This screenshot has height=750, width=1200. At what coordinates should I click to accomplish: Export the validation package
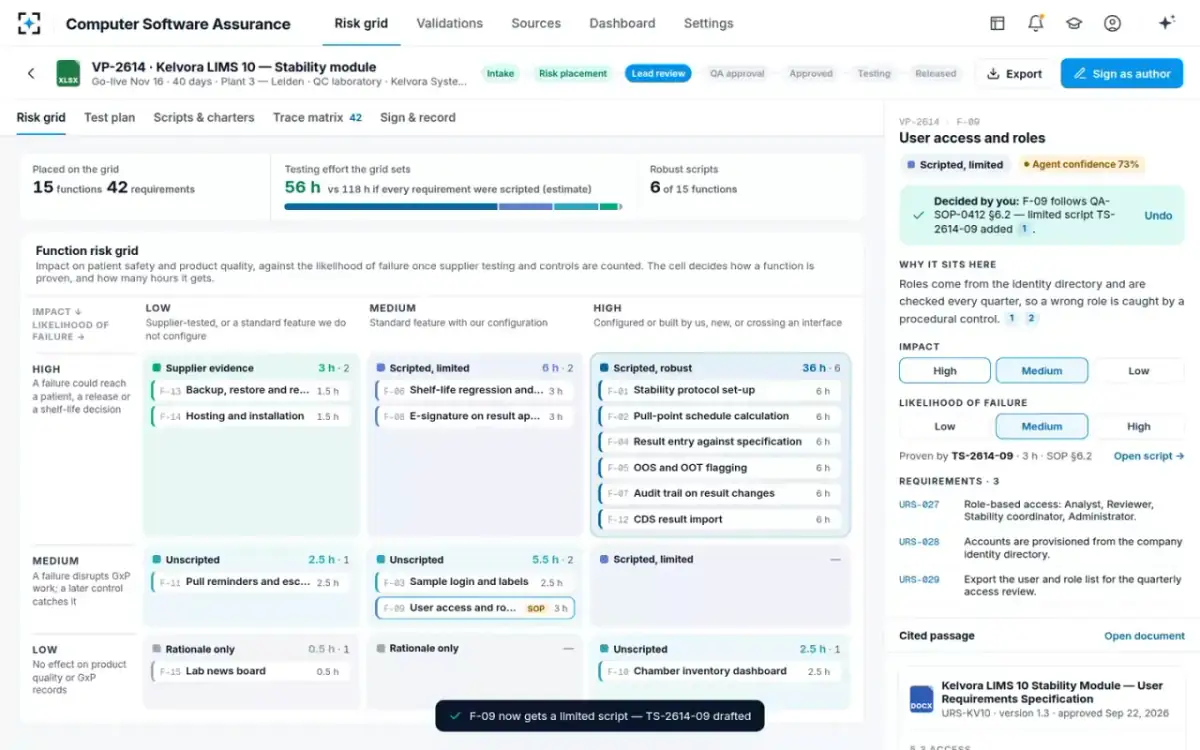1014,73
